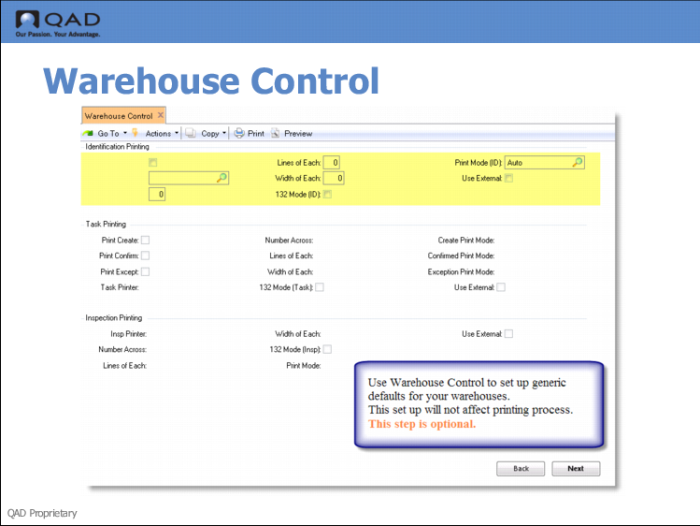Expand the Actions dropdown arrow
700x526 pixels.
click(176, 133)
